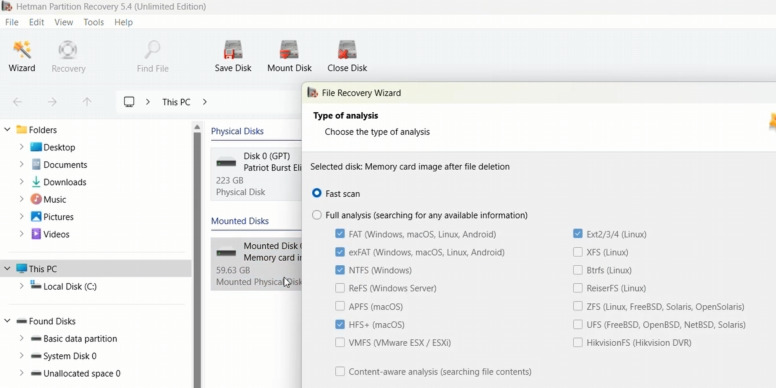This screenshot has height=388, width=776.
Task: Expand the Pictures tree node
Action: 21,217
